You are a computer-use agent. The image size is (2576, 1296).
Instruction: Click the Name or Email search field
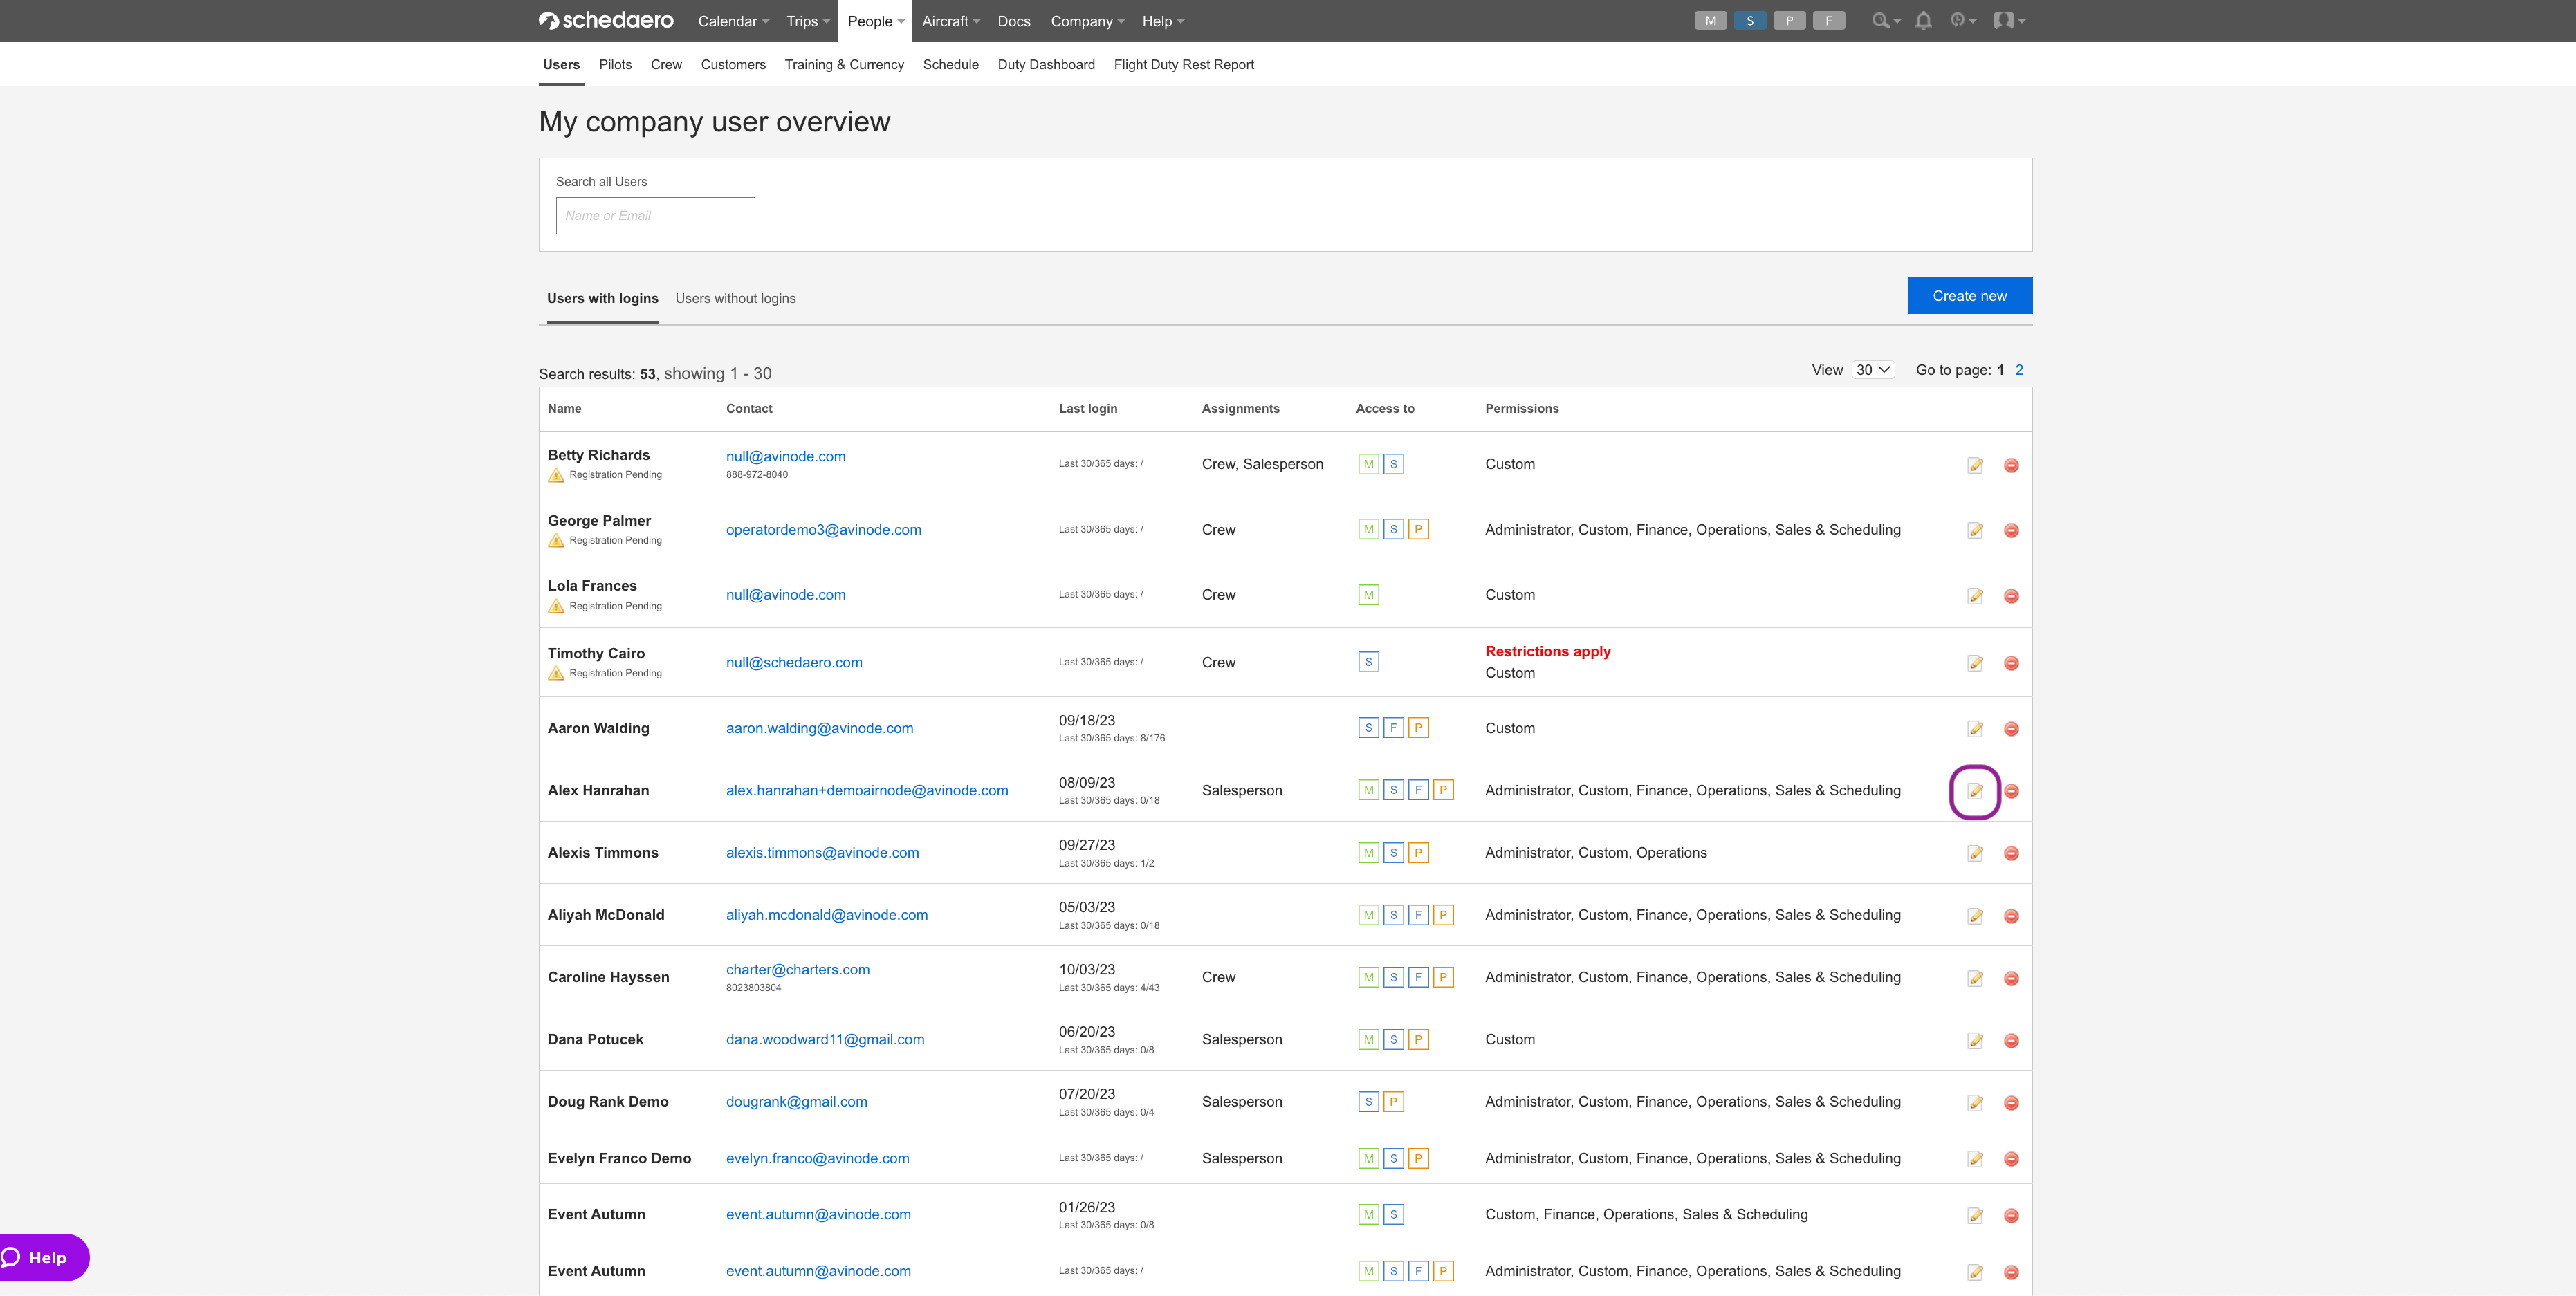(x=655, y=216)
